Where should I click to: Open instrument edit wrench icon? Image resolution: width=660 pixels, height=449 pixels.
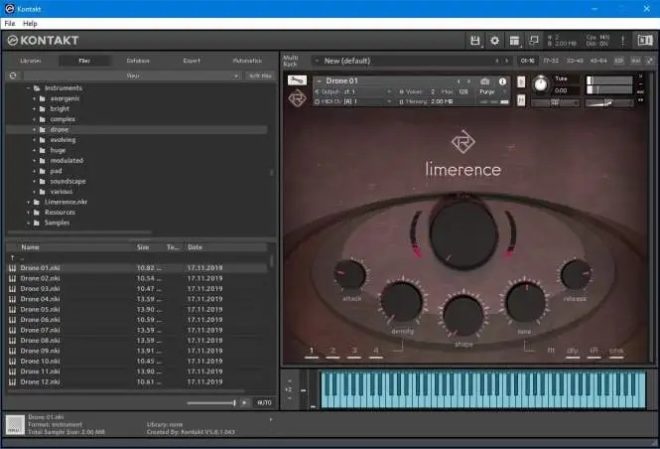(x=297, y=80)
